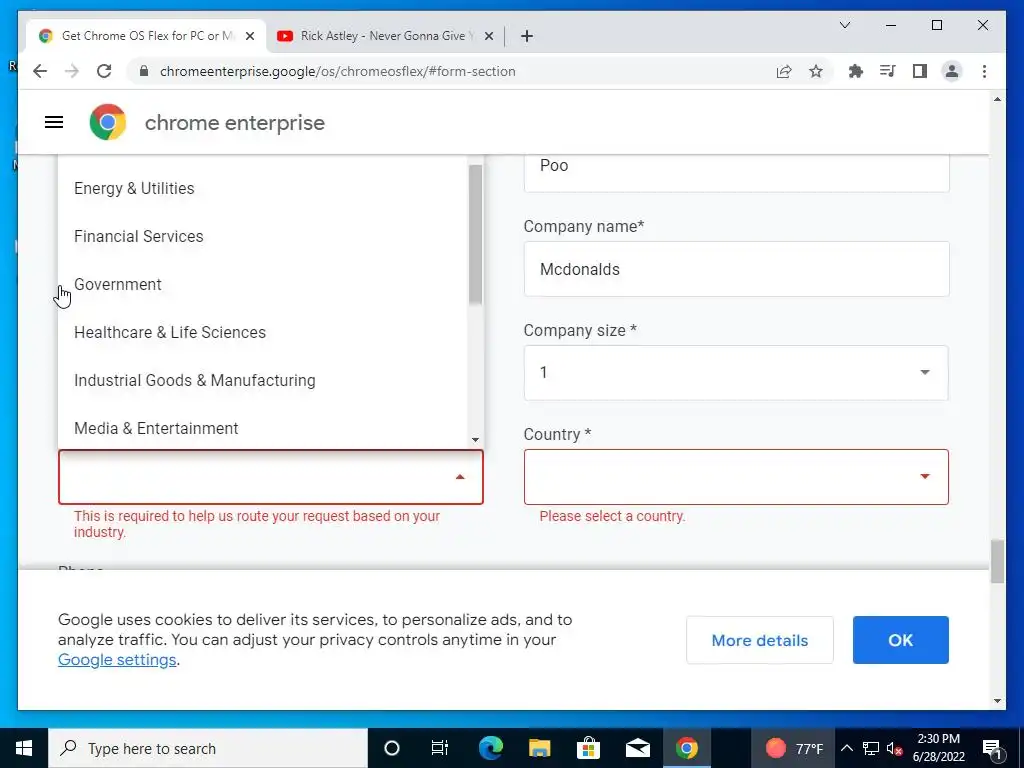Open File Explorer from the taskbar

tap(539, 748)
